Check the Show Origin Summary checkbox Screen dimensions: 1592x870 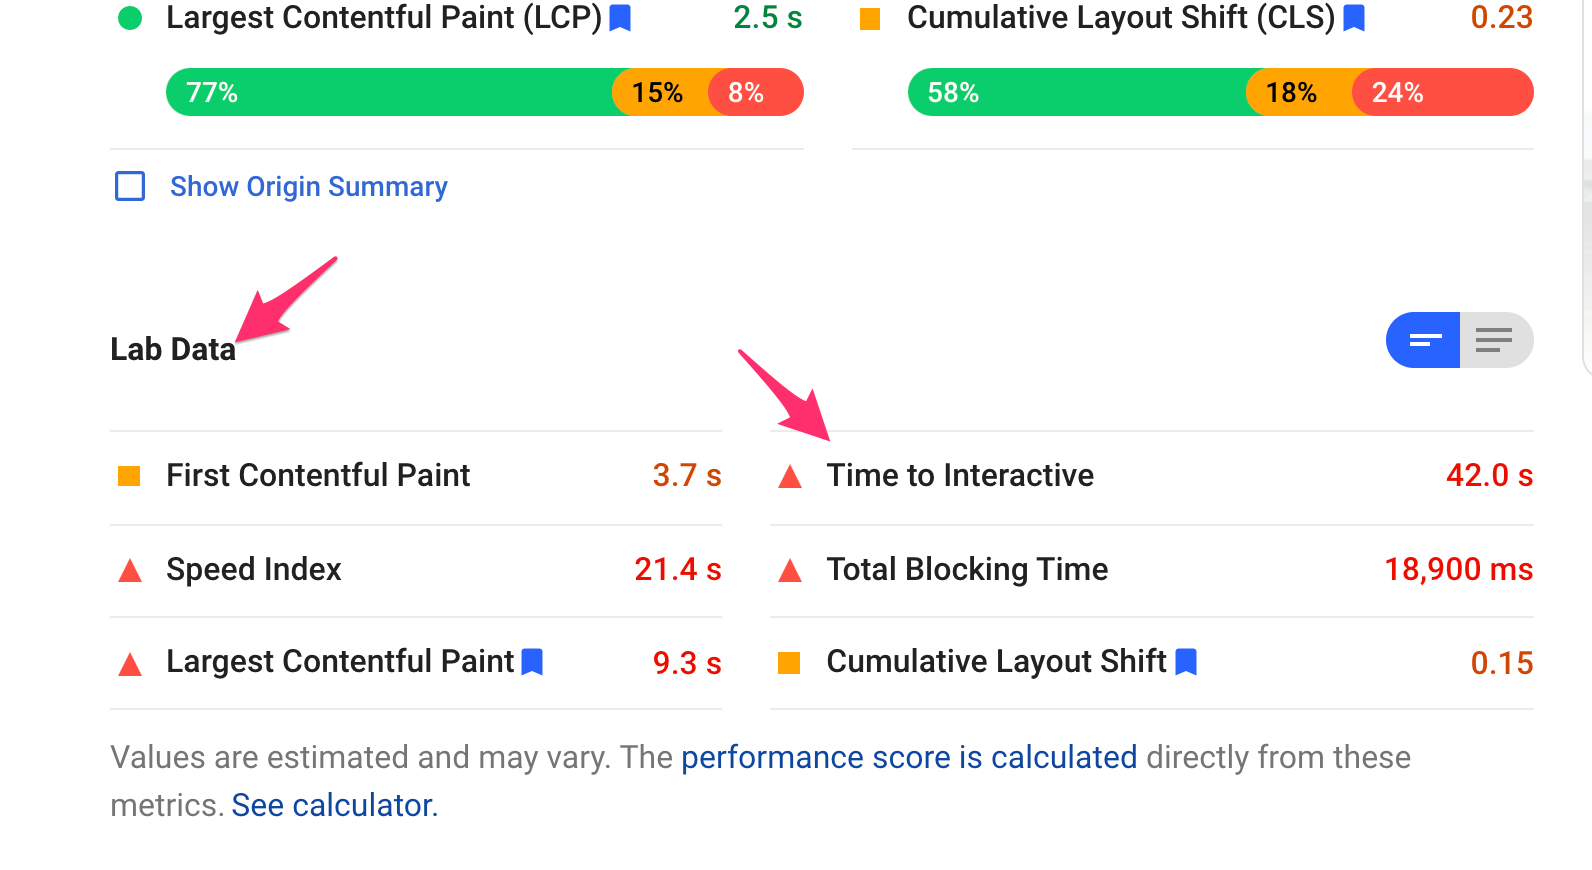pyautogui.click(x=130, y=186)
